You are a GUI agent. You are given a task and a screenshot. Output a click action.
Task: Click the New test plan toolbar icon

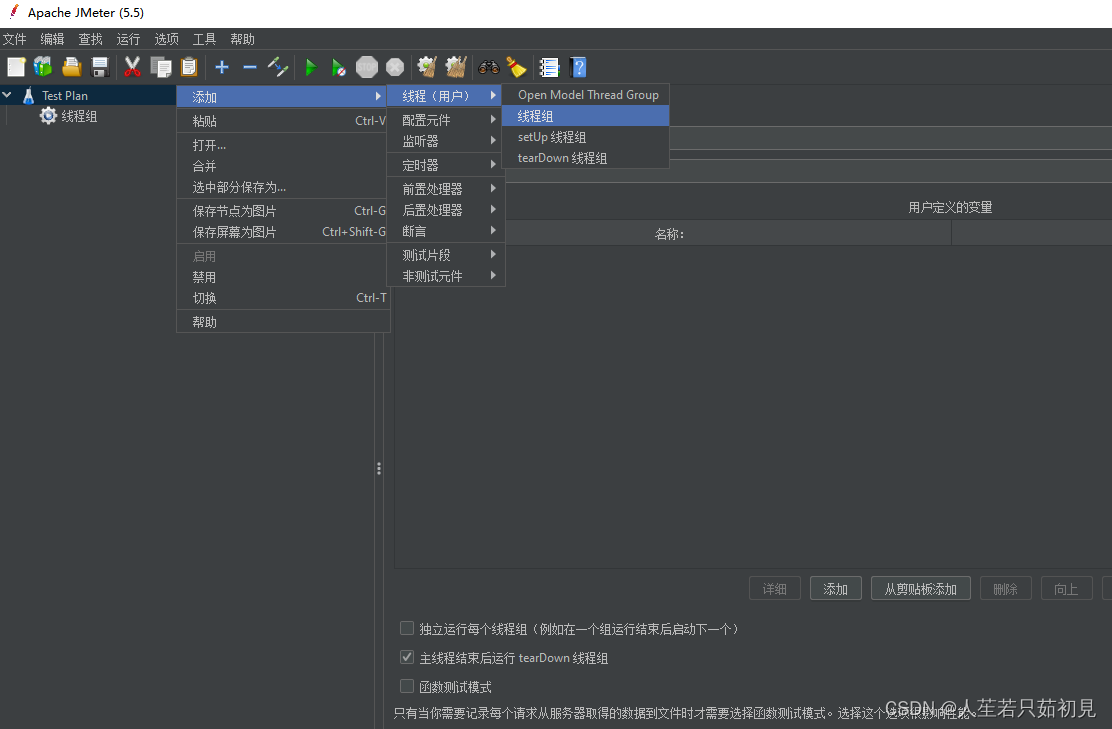pyautogui.click(x=16, y=67)
